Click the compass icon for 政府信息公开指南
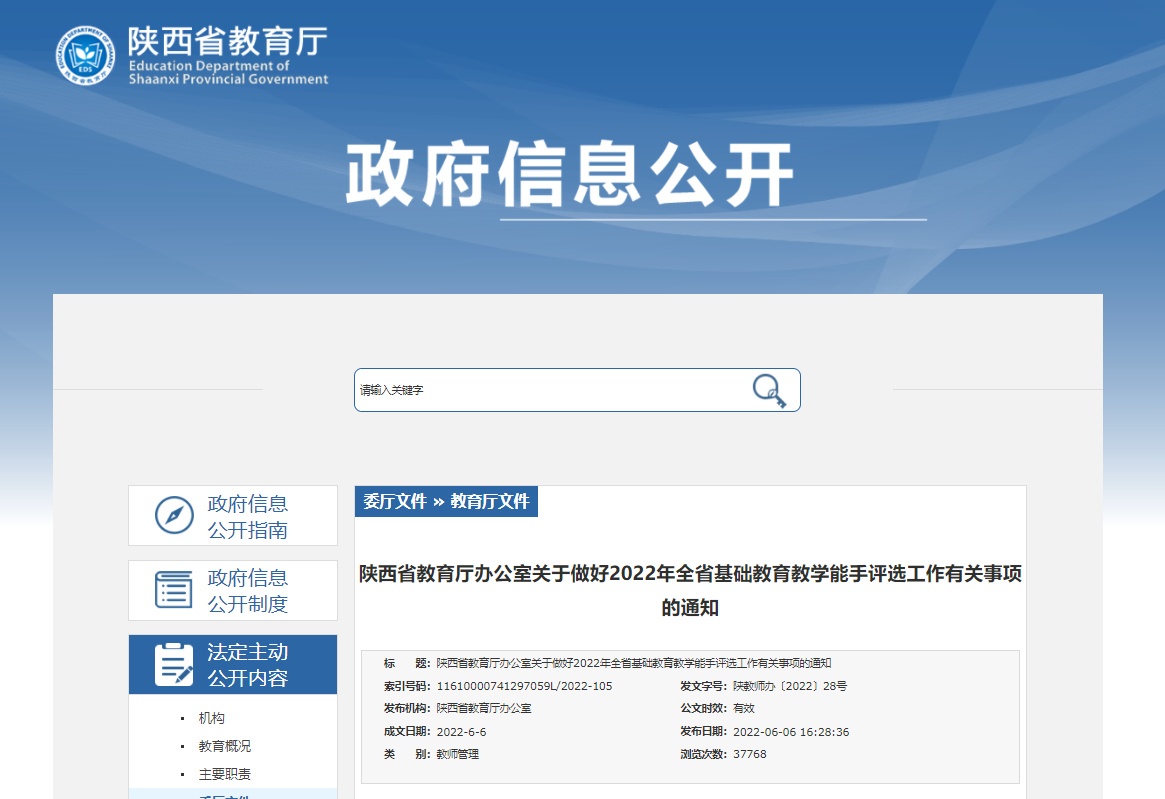This screenshot has height=799, width=1165. pyautogui.click(x=175, y=515)
